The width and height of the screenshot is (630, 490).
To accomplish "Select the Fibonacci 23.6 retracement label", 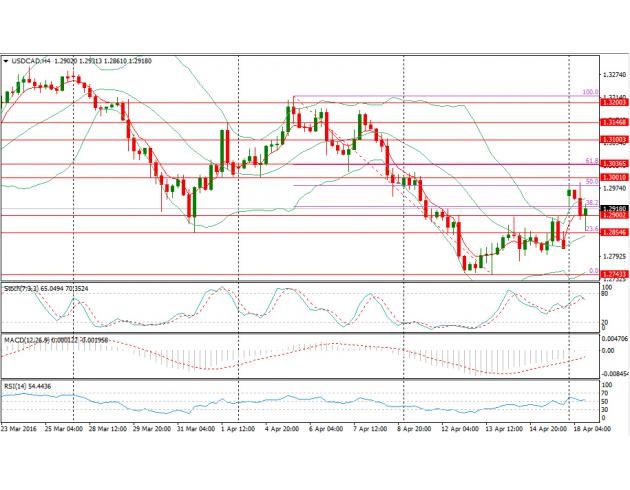I will [x=590, y=229].
